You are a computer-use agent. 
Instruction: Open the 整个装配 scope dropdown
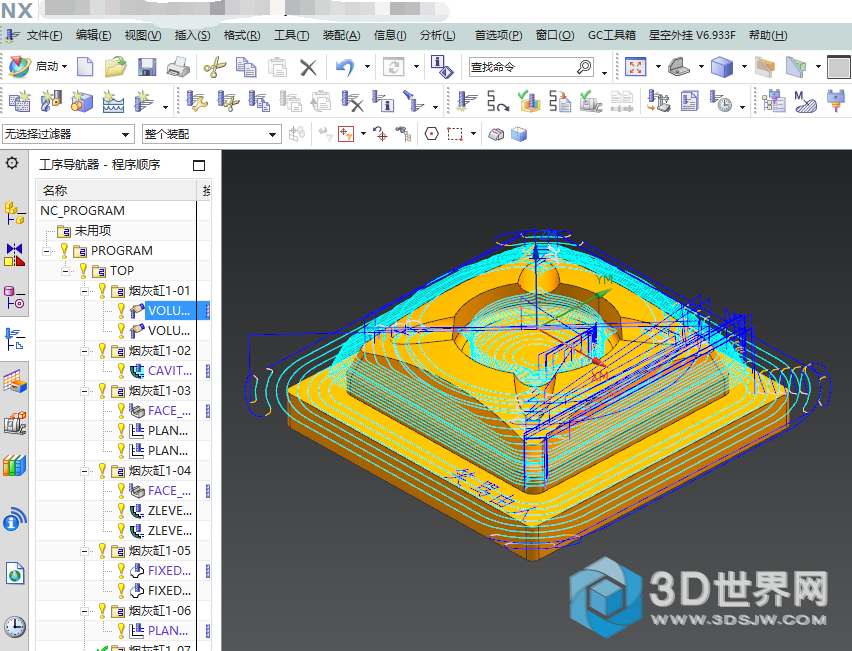[211, 134]
